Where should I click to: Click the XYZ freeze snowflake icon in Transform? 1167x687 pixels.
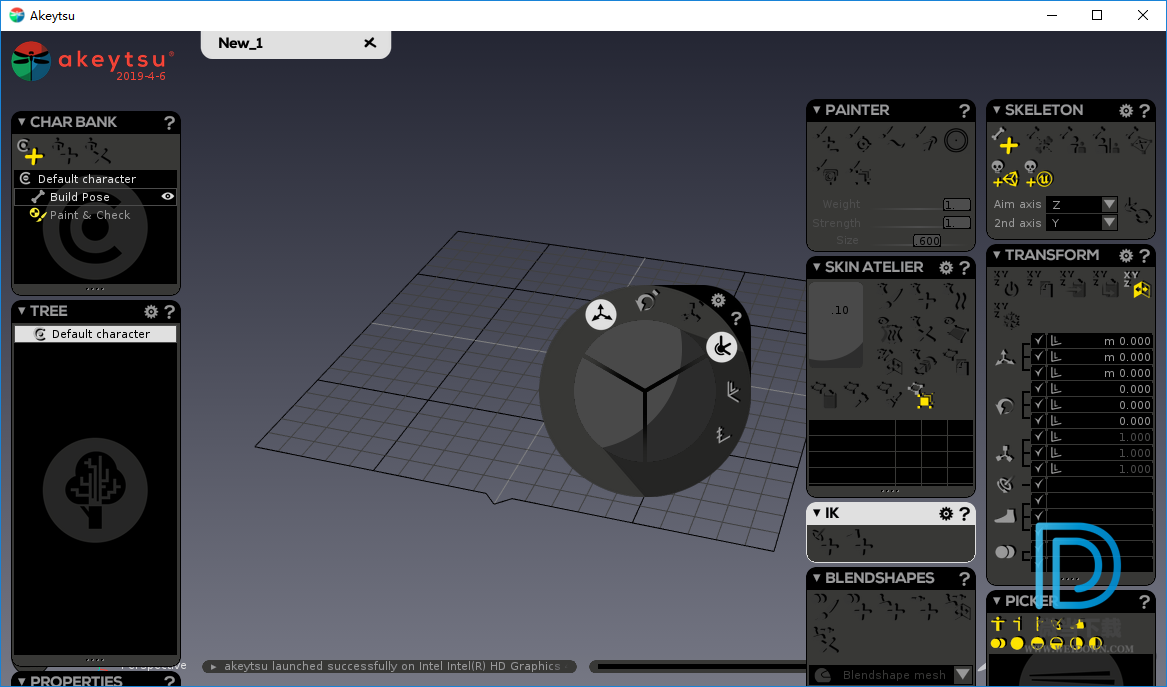click(x=1007, y=316)
